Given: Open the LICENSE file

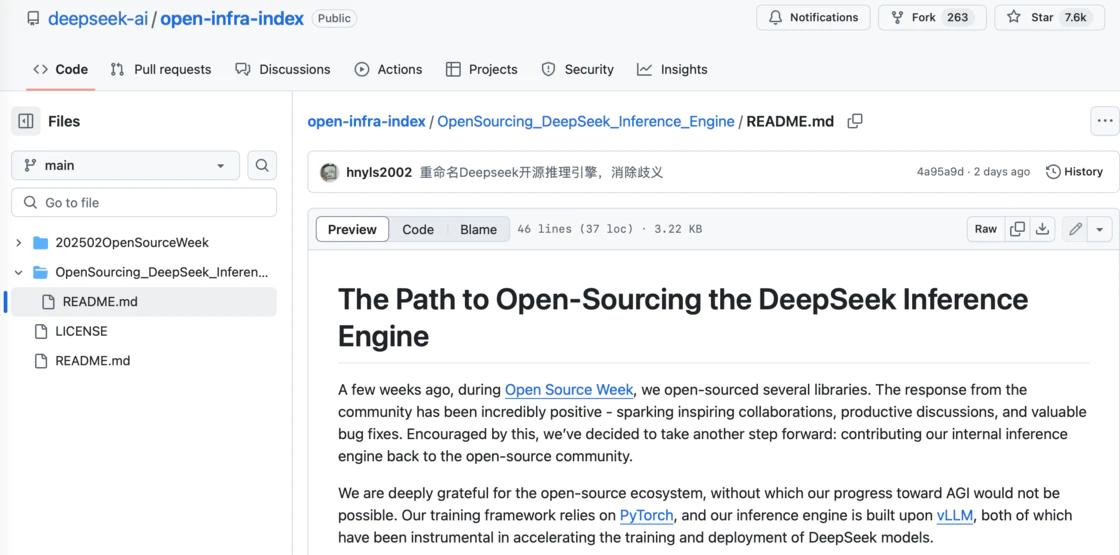Looking at the screenshot, I should (x=81, y=331).
